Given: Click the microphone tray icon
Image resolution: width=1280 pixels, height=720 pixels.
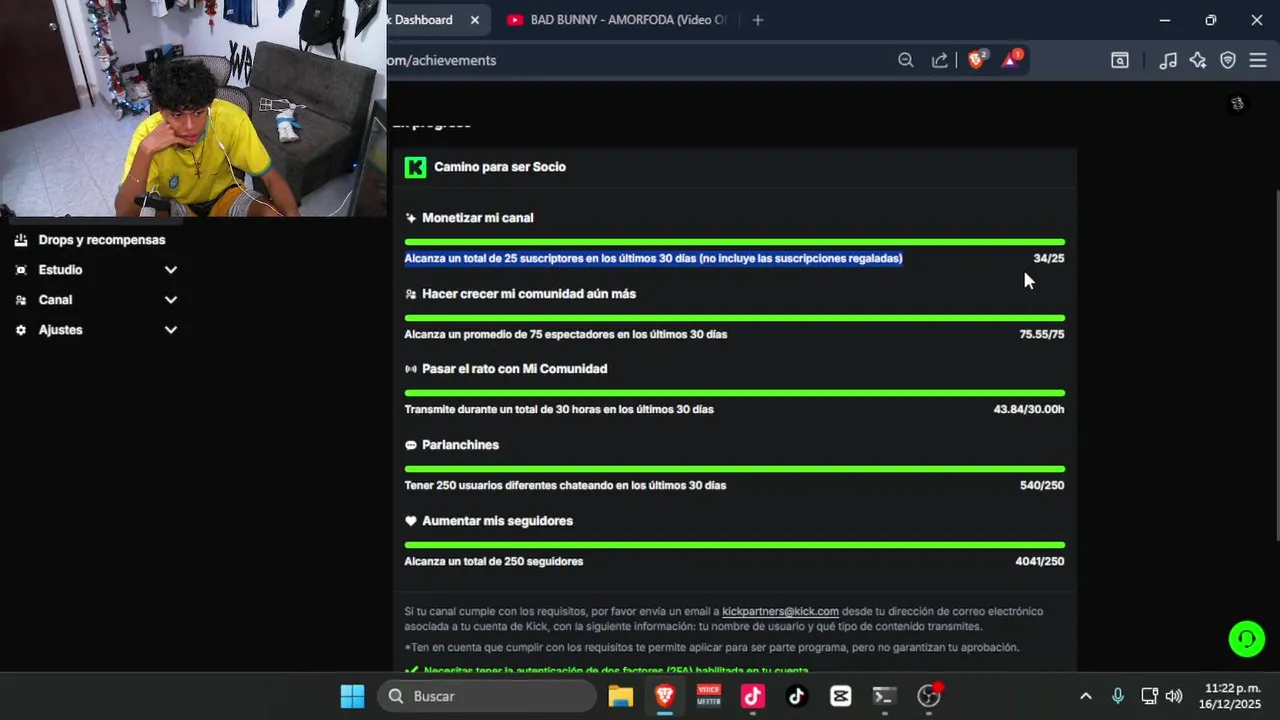Looking at the screenshot, I should pos(1118,696).
